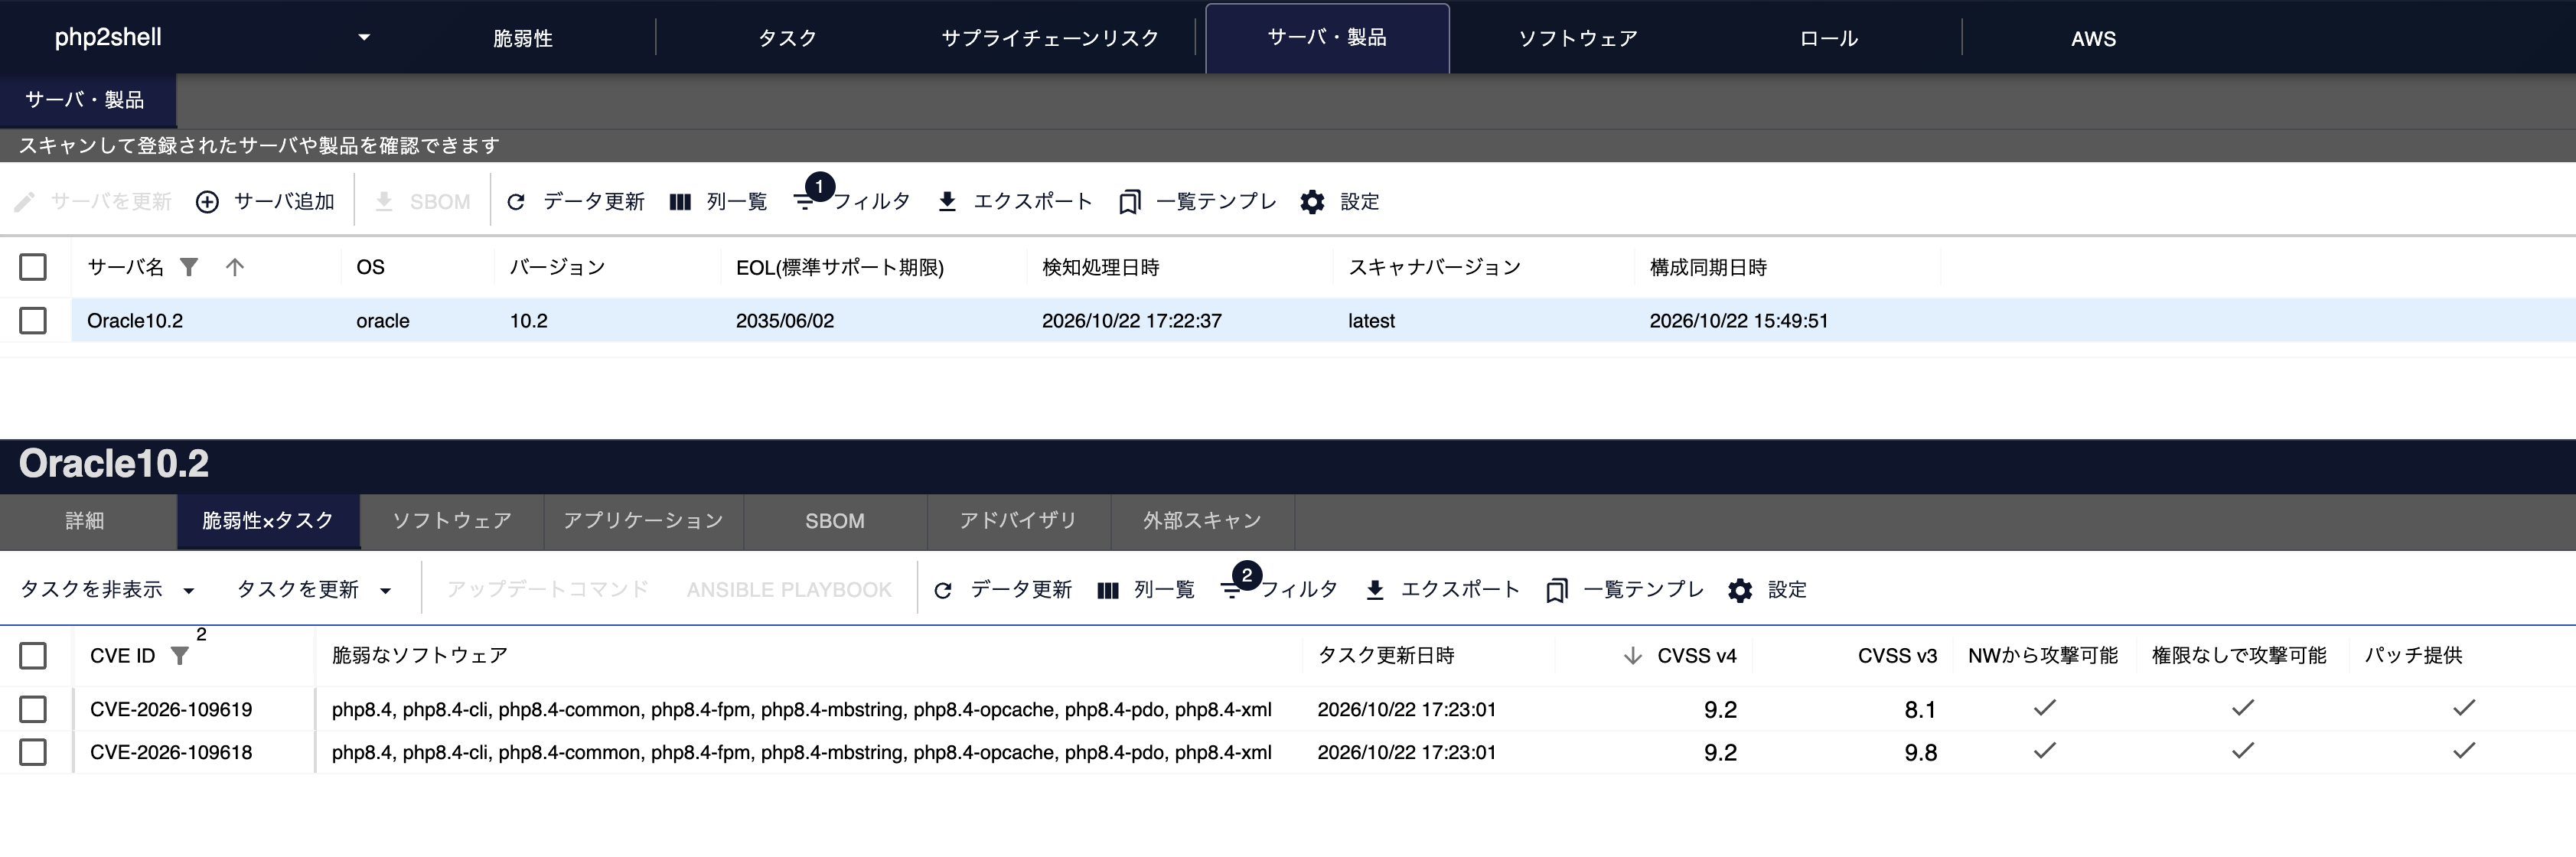Sort by the CVSS v3 column header
2576x857 pixels.
[x=1897, y=656]
